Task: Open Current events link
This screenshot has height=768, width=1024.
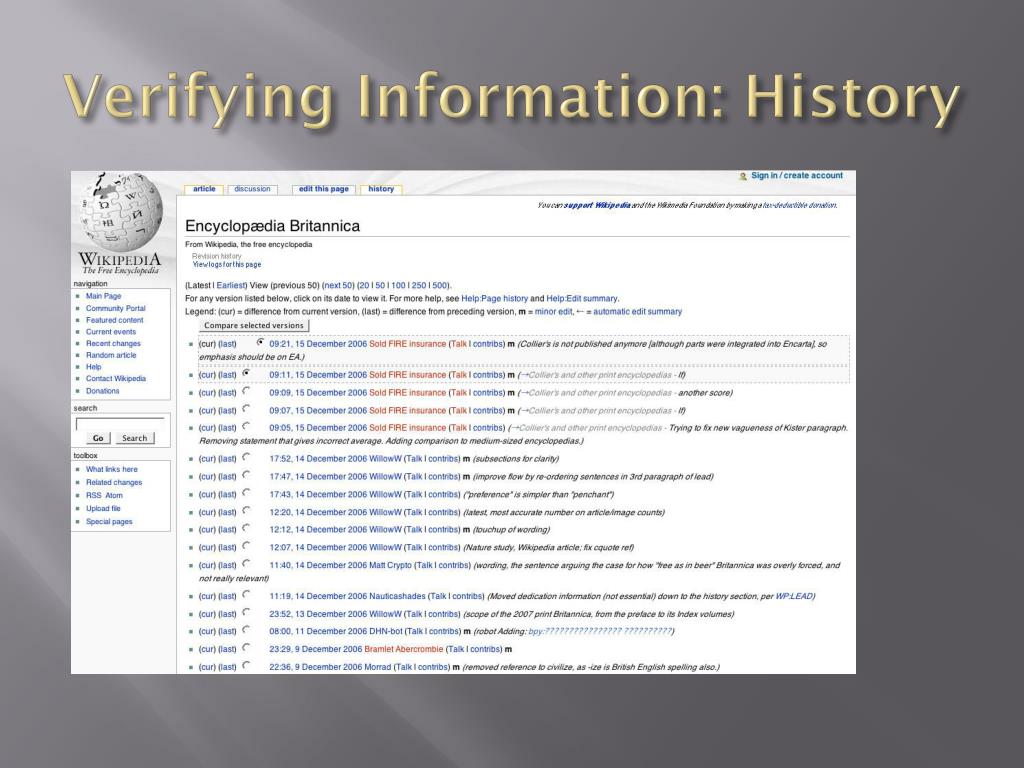Action: tap(111, 332)
